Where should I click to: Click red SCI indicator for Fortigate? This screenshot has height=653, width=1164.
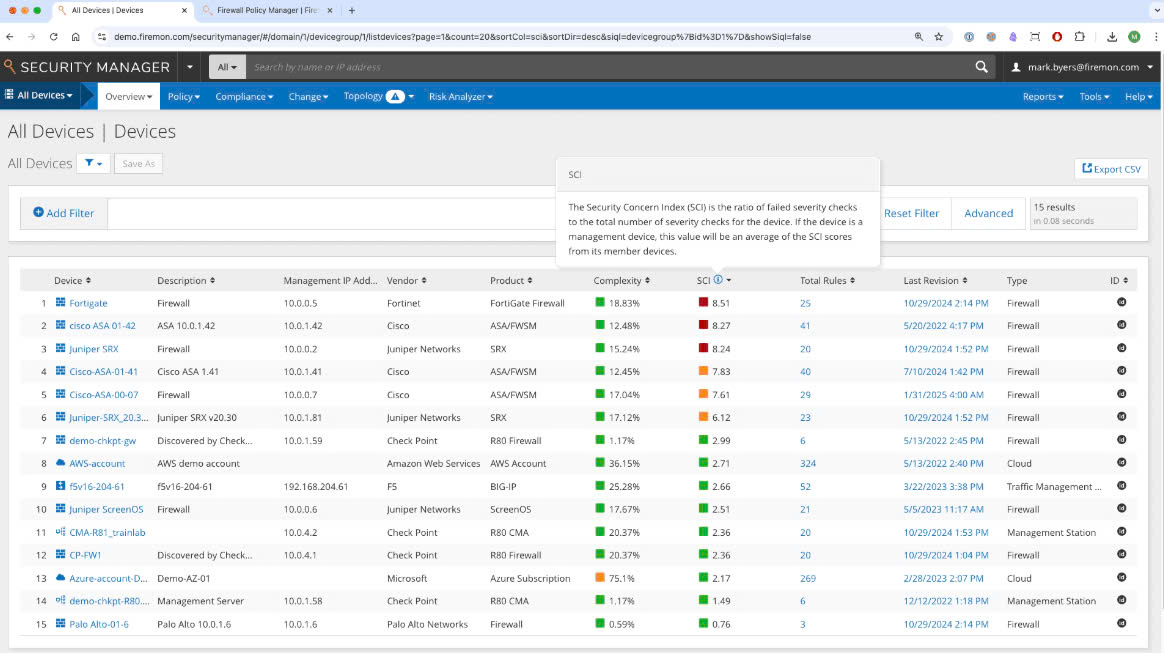coord(703,303)
